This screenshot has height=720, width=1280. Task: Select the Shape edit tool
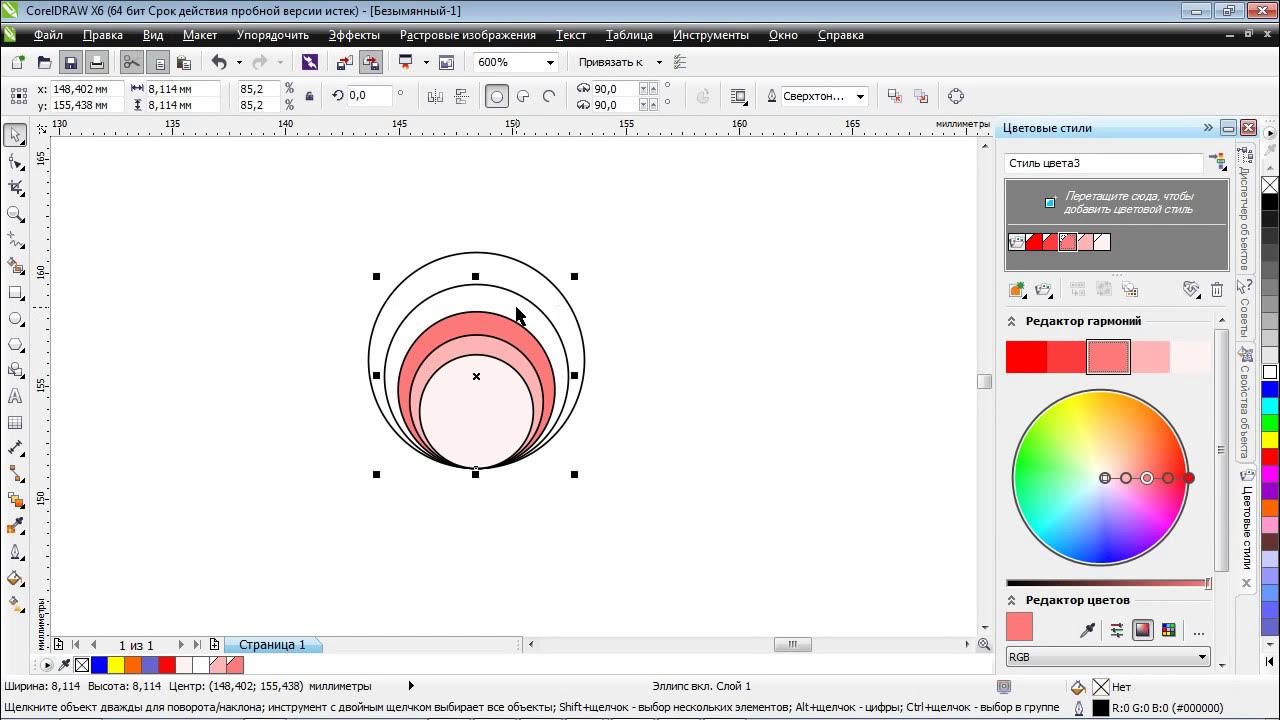pyautogui.click(x=15, y=162)
